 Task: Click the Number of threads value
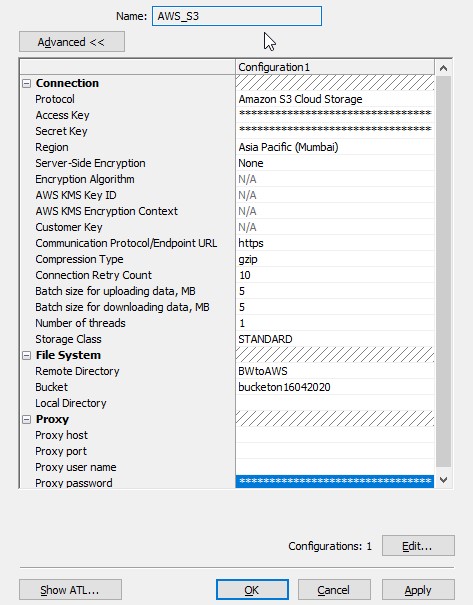point(335,323)
